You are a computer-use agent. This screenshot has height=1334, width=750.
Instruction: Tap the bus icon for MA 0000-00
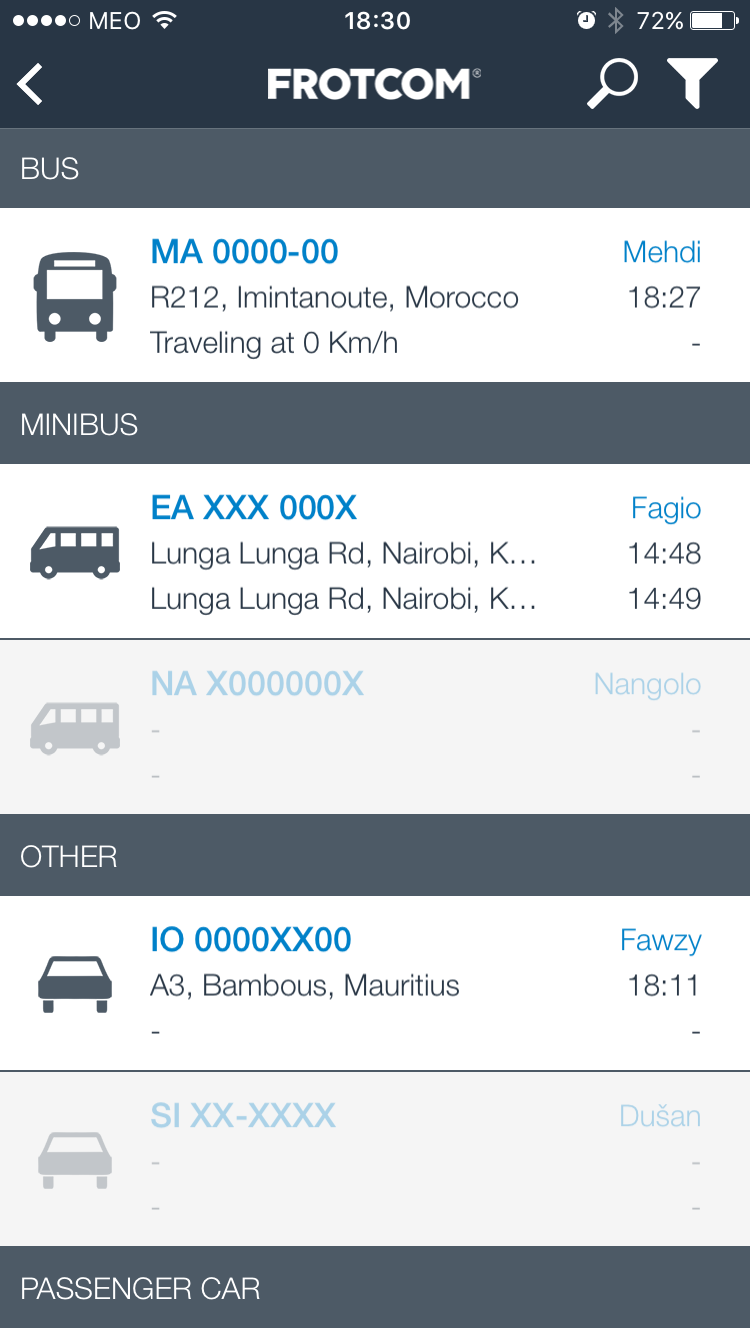pyautogui.click(x=75, y=297)
